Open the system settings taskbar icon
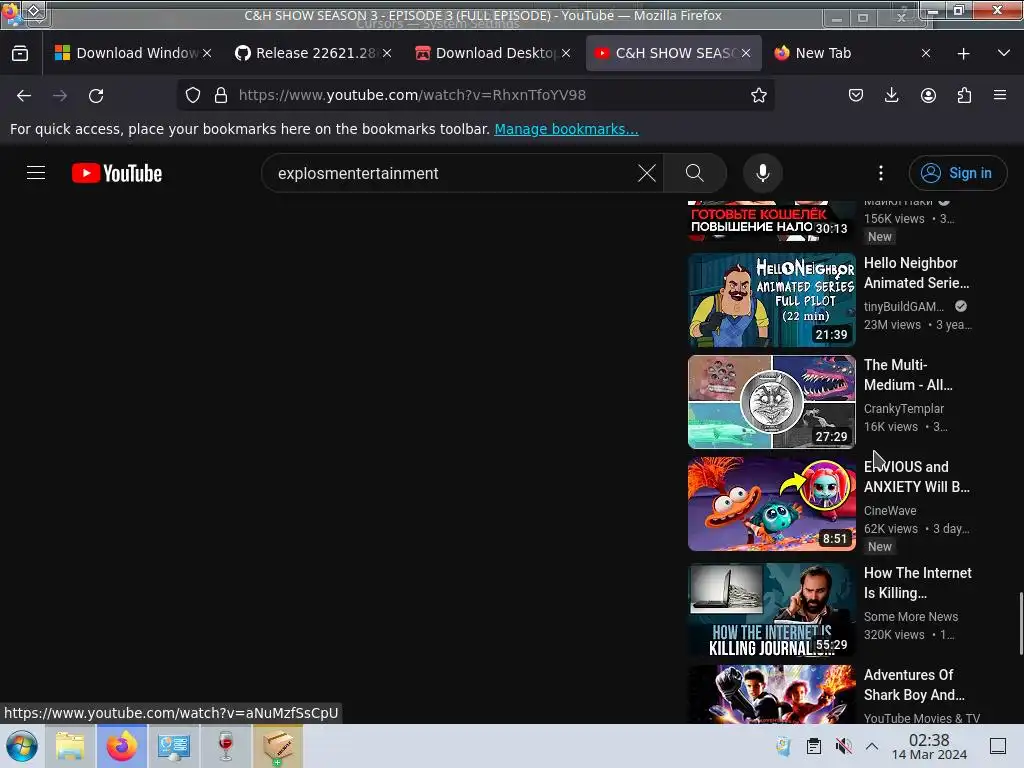 point(174,746)
